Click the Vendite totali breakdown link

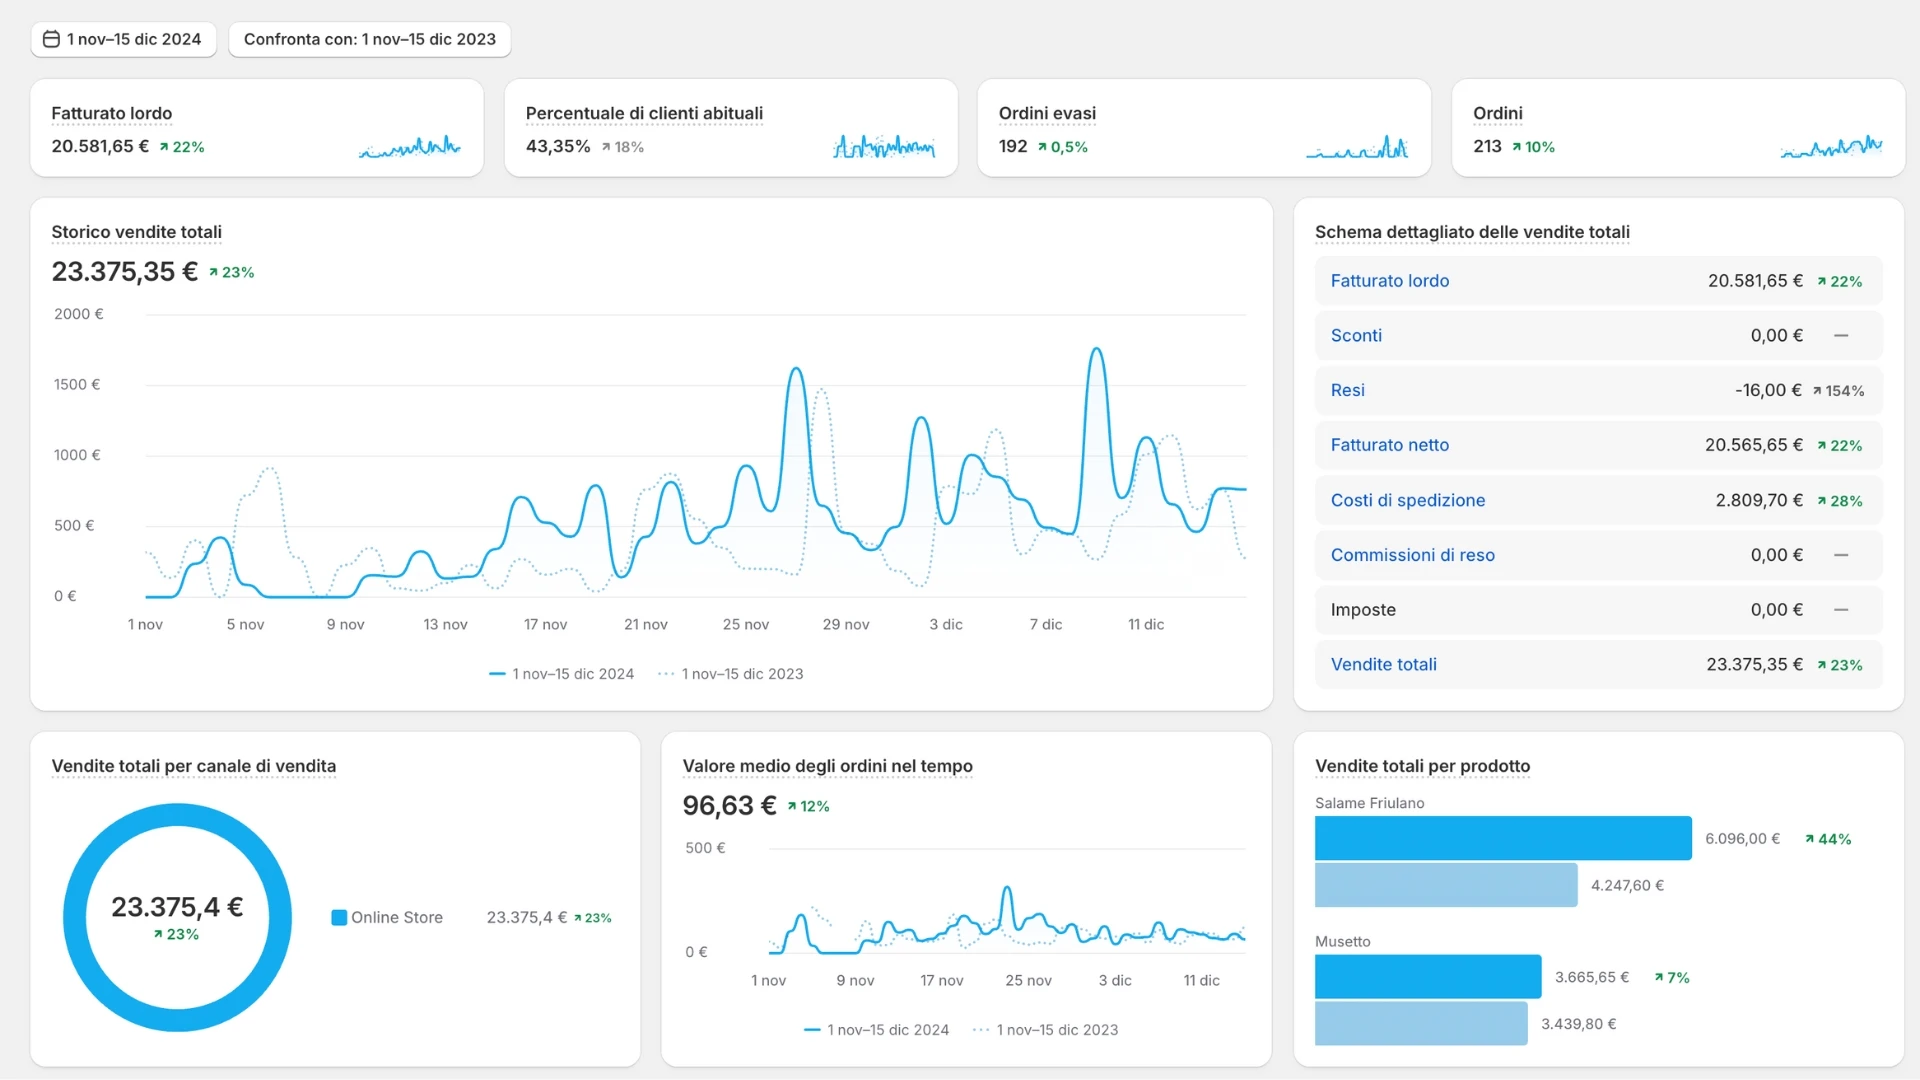click(1383, 665)
